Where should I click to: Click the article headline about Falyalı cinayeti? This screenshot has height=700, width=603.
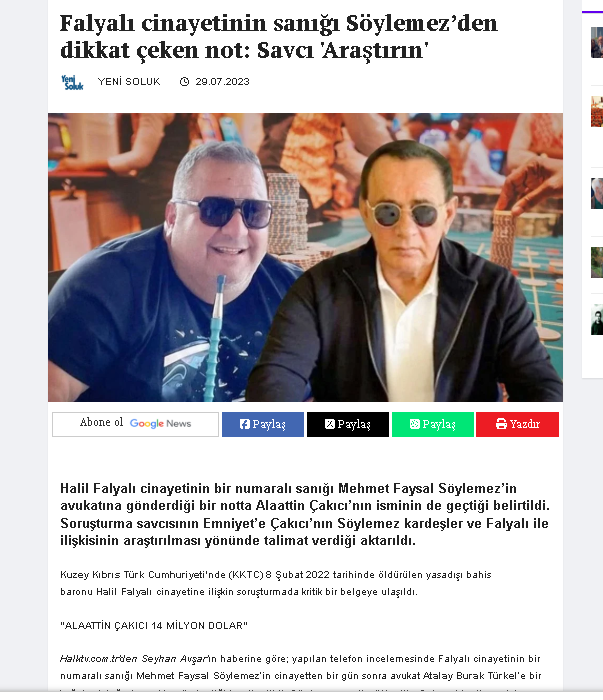coord(279,37)
